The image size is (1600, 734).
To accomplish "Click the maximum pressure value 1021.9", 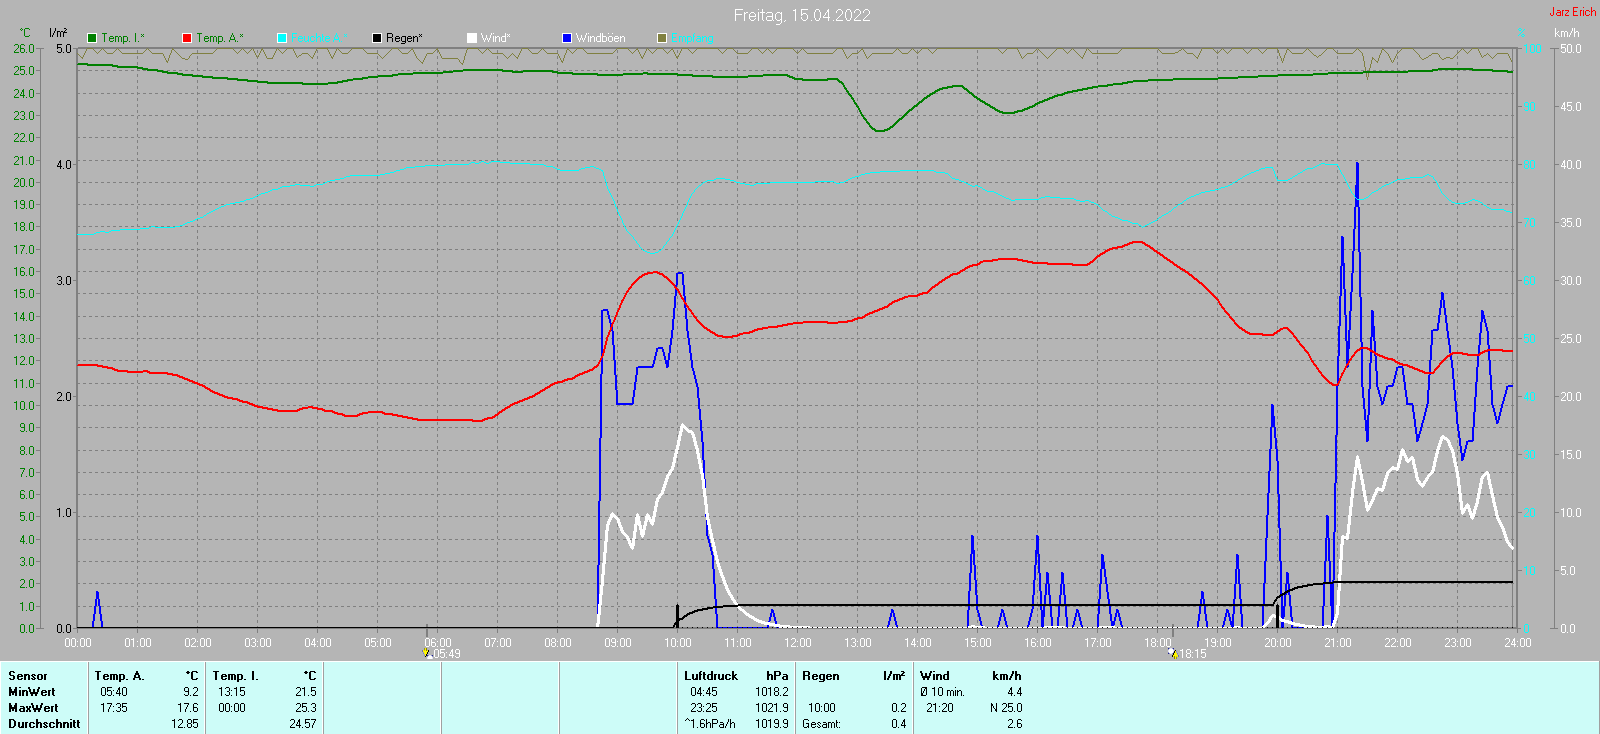I will point(772,708).
